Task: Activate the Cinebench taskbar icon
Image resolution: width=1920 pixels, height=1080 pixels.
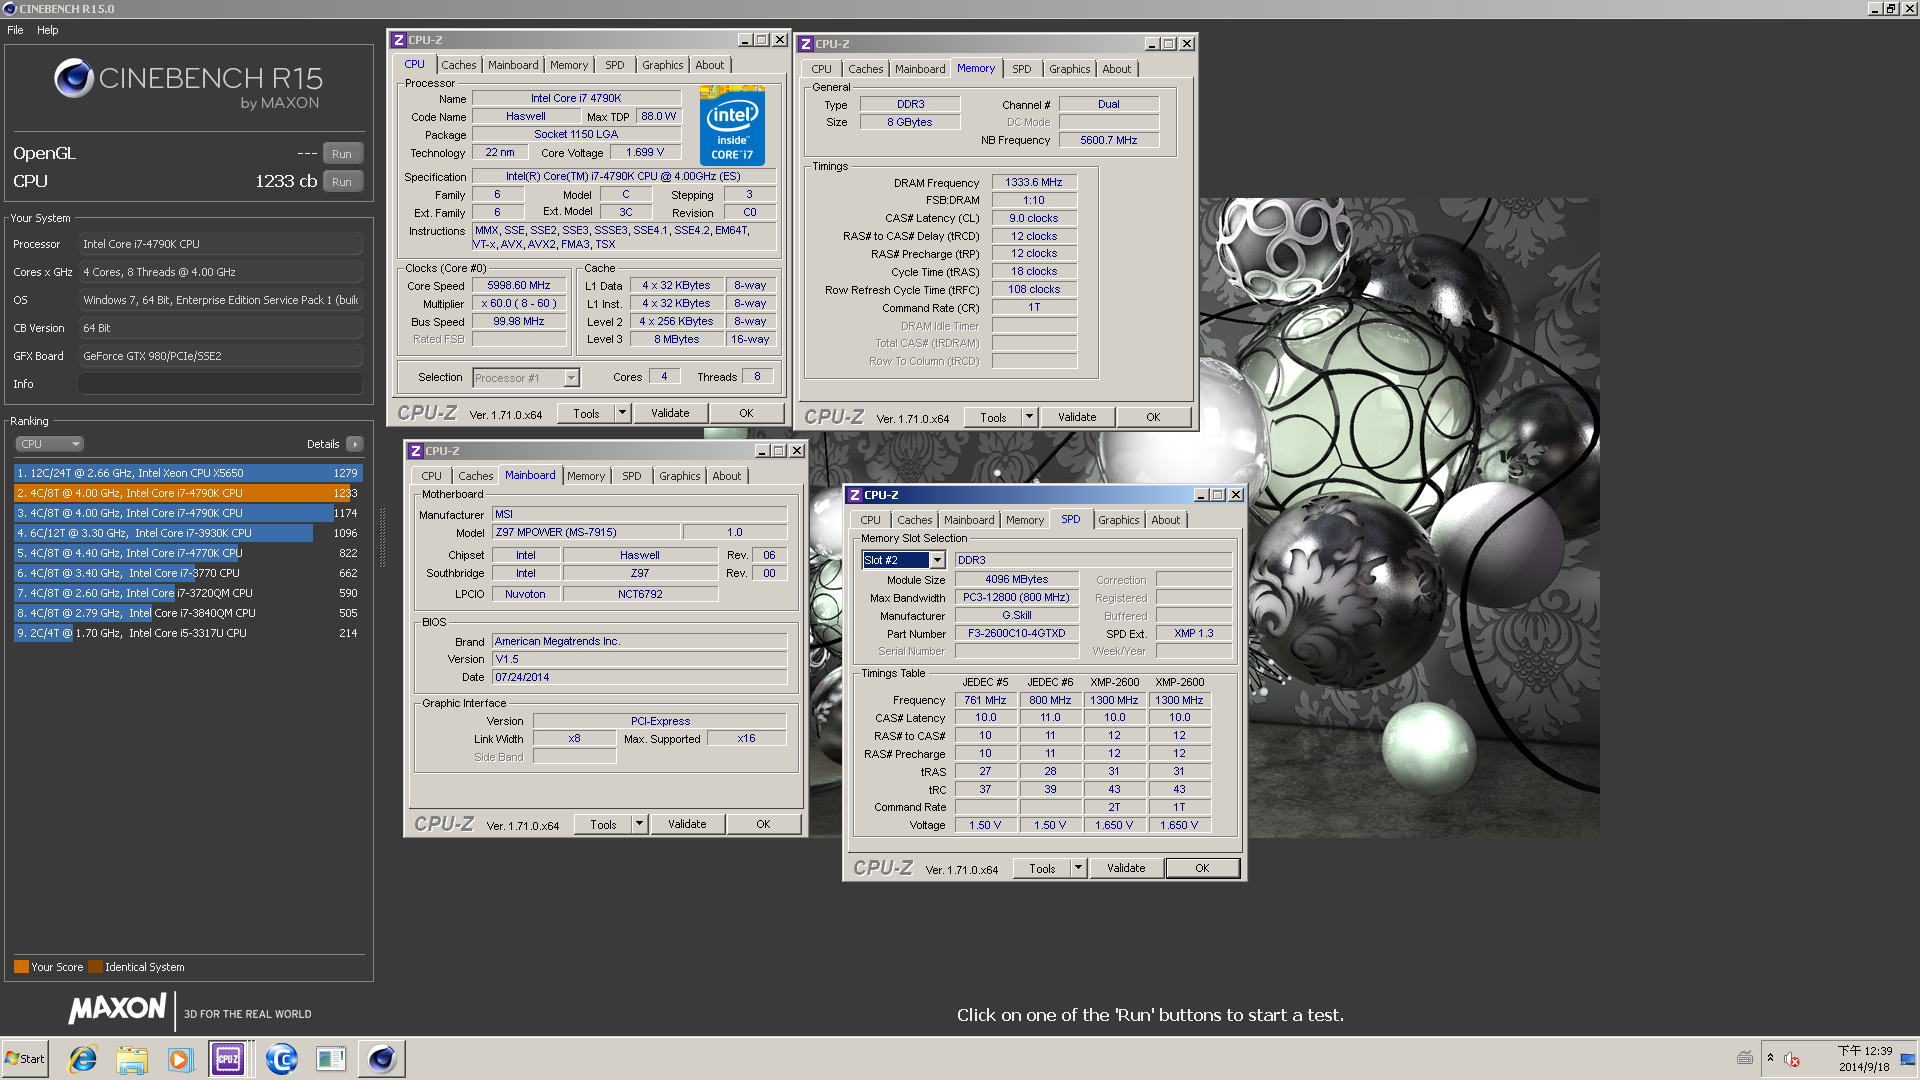Action: click(381, 1059)
